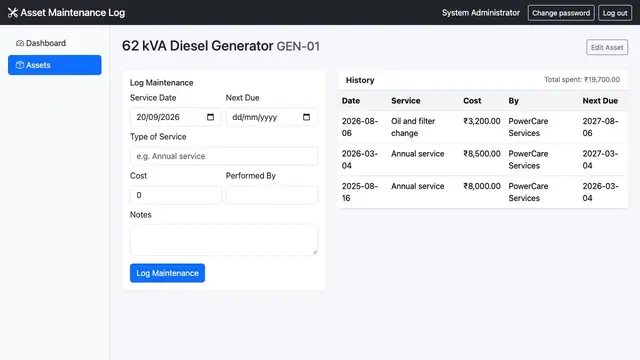The height and width of the screenshot is (360, 640).
Task: Focus the Service Date field showing 20/09/2026
Action: (176, 117)
